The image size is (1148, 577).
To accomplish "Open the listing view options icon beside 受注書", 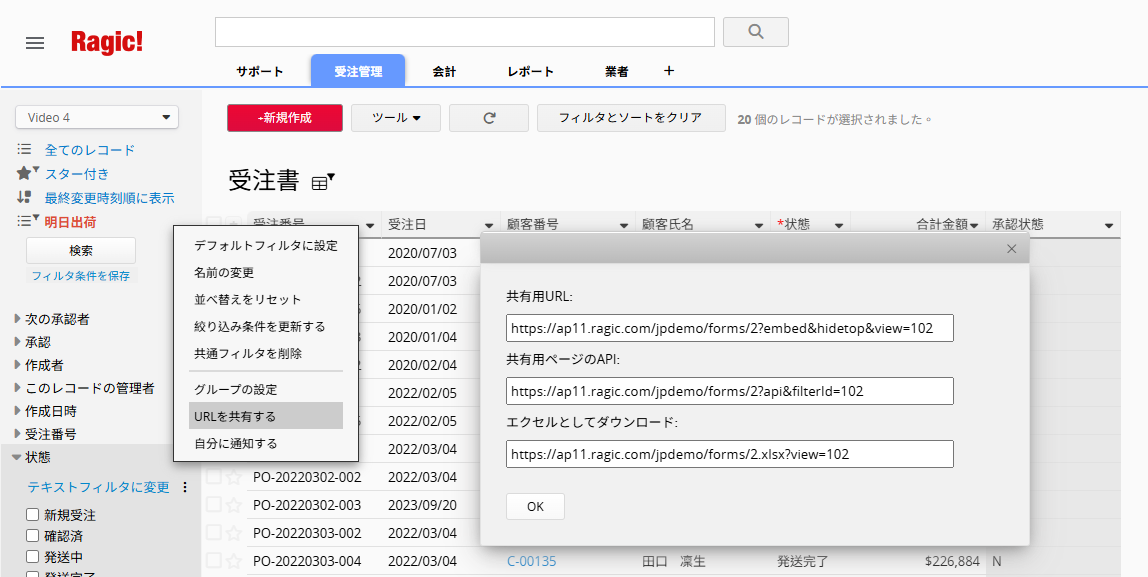I will coord(323,182).
